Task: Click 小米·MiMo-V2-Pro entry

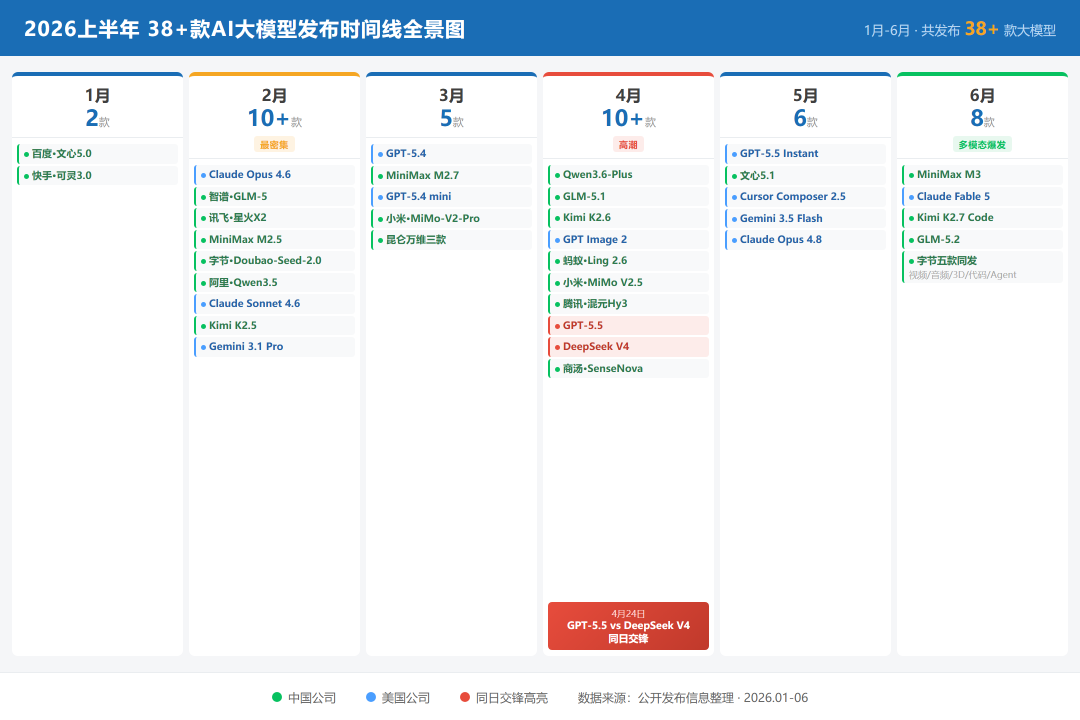Action: pyautogui.click(x=451, y=218)
